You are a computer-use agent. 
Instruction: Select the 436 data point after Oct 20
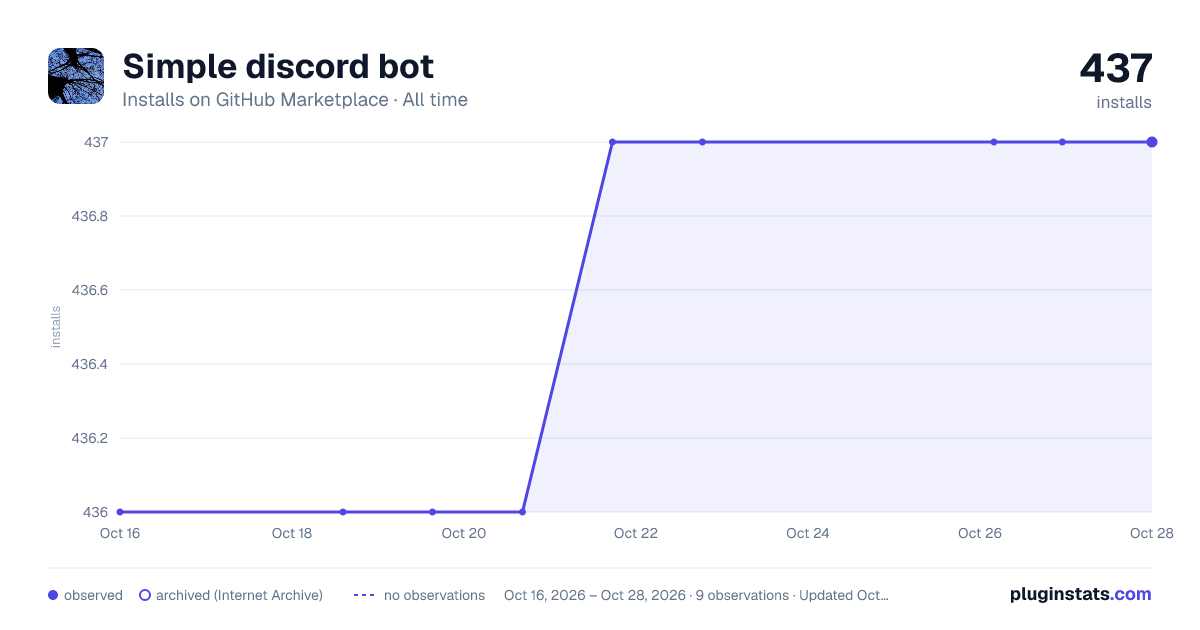(x=523, y=512)
